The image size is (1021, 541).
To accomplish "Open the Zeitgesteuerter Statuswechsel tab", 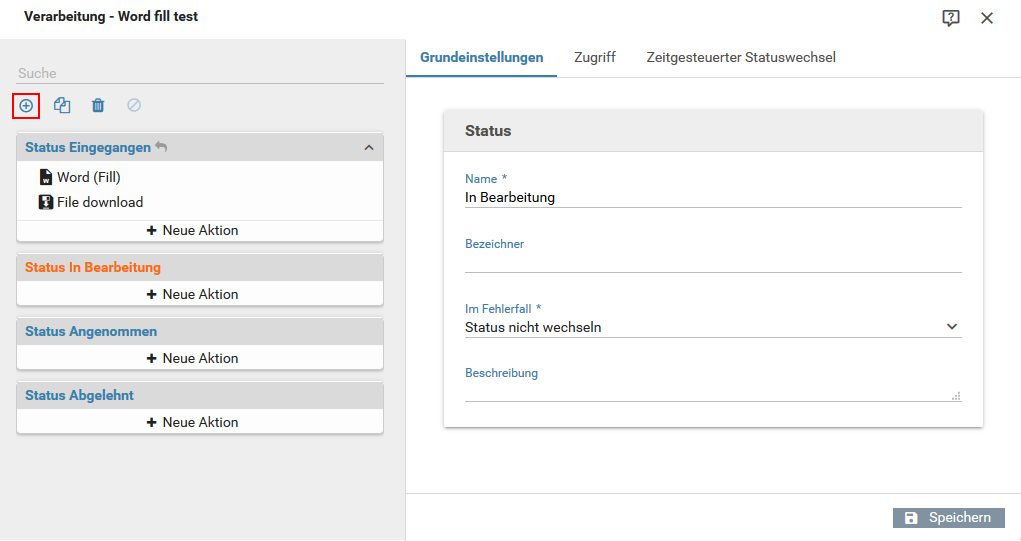I will (741, 57).
